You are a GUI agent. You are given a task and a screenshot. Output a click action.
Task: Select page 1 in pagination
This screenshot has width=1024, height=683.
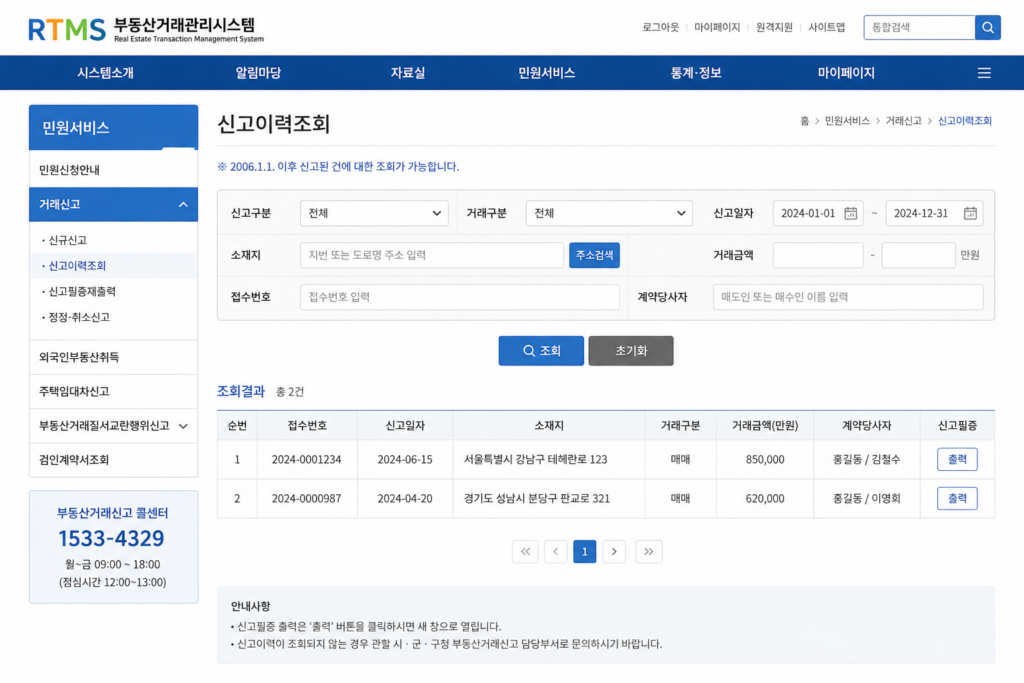(584, 552)
